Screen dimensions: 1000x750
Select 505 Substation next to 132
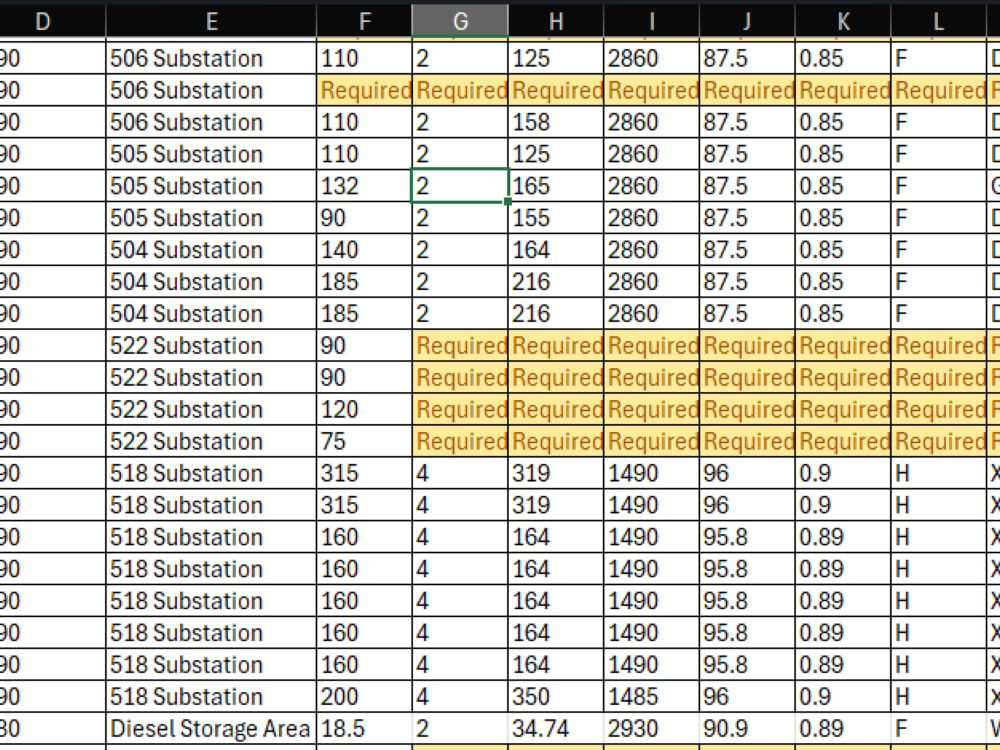211,186
